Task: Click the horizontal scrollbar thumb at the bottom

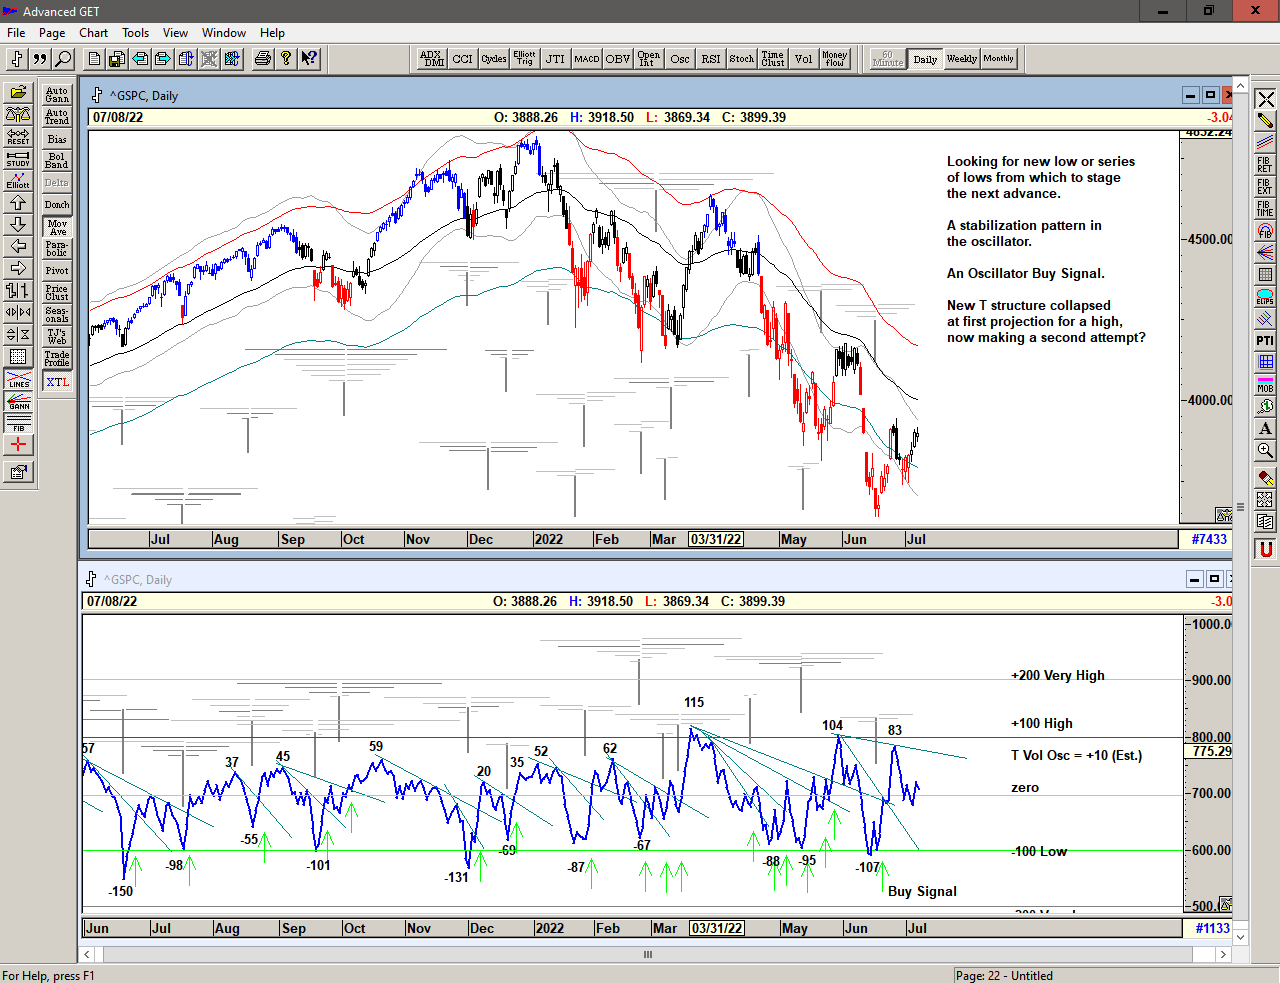Action: pos(648,954)
